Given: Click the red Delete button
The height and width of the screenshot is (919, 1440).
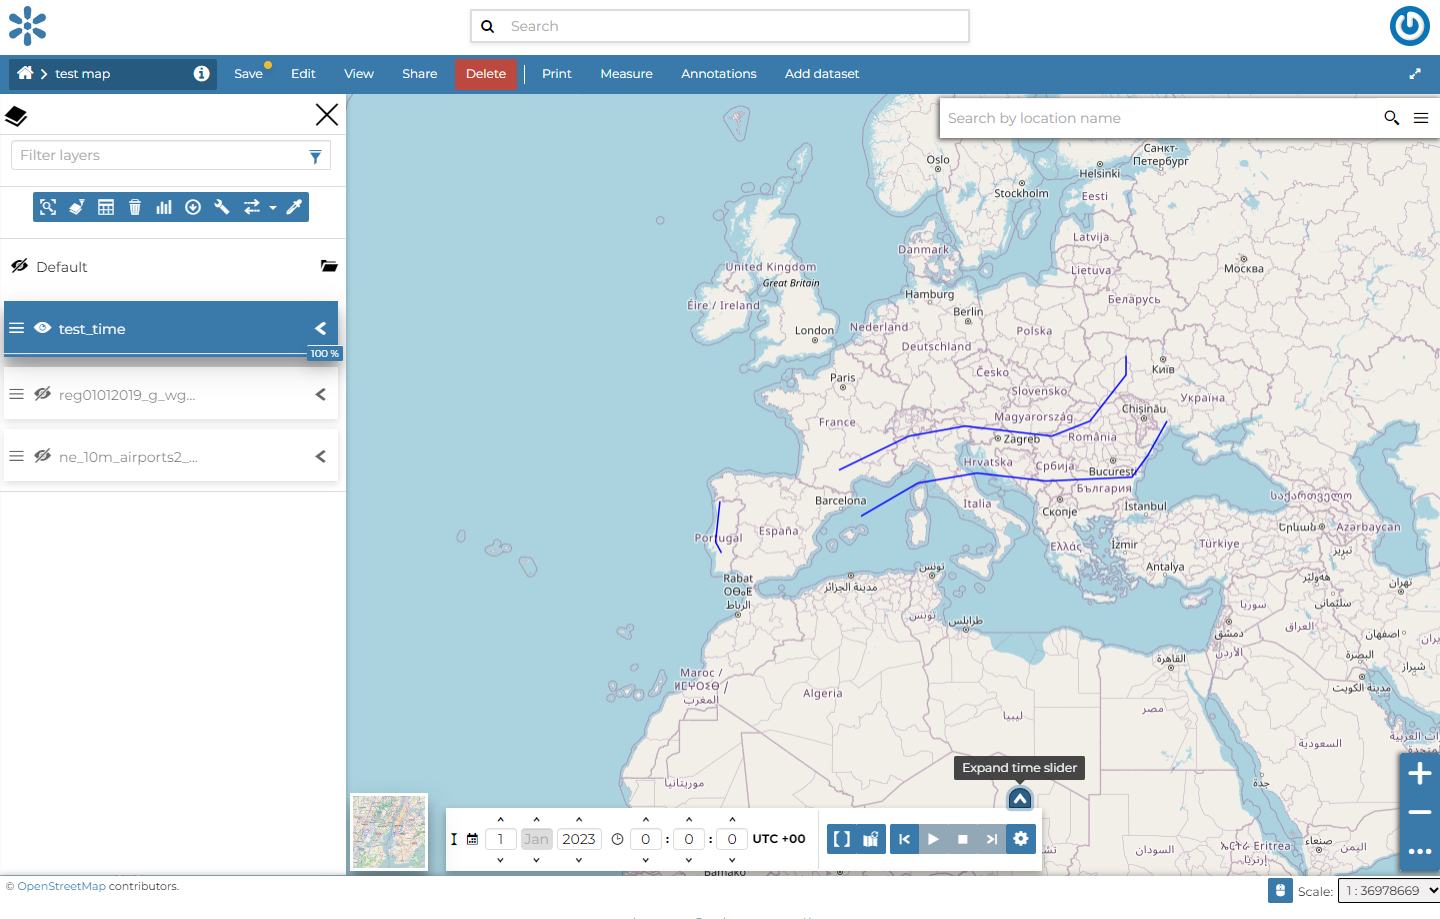Looking at the screenshot, I should [486, 74].
